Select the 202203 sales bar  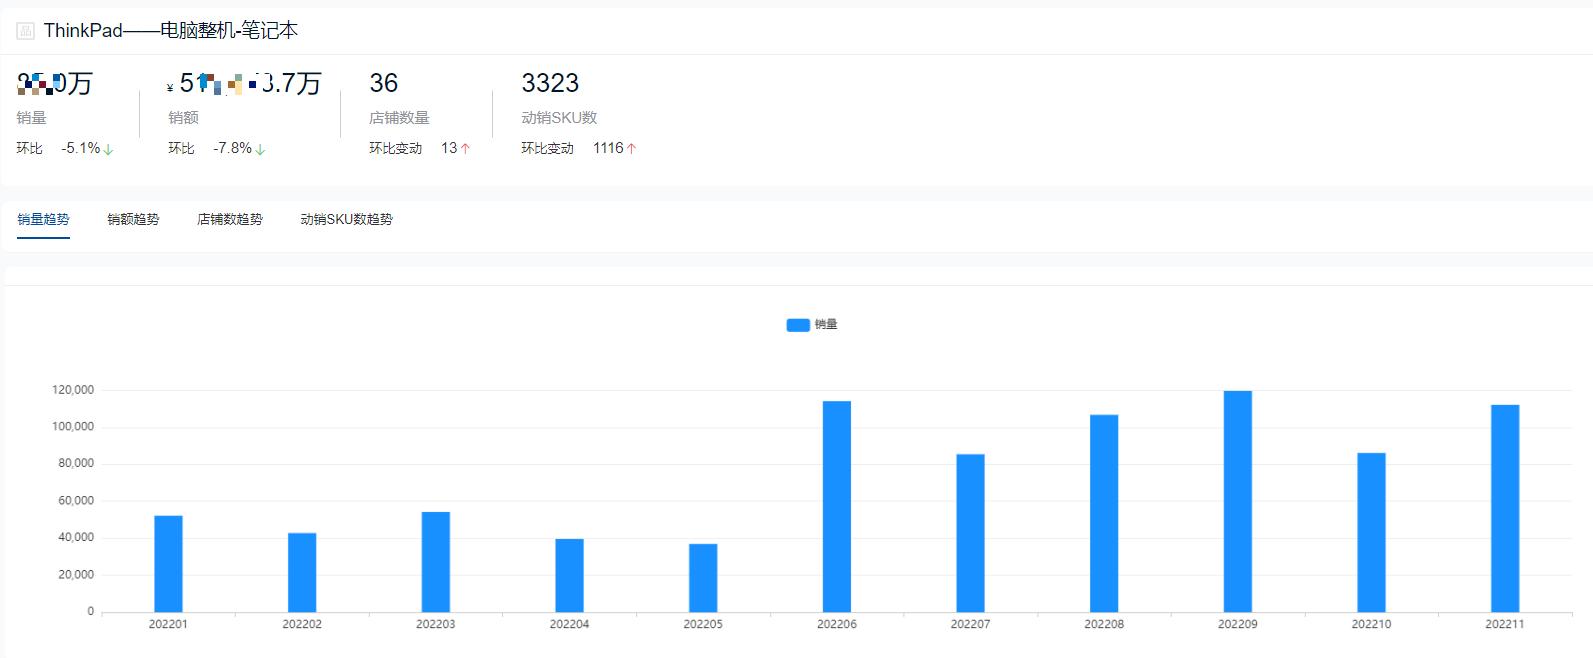(x=436, y=562)
